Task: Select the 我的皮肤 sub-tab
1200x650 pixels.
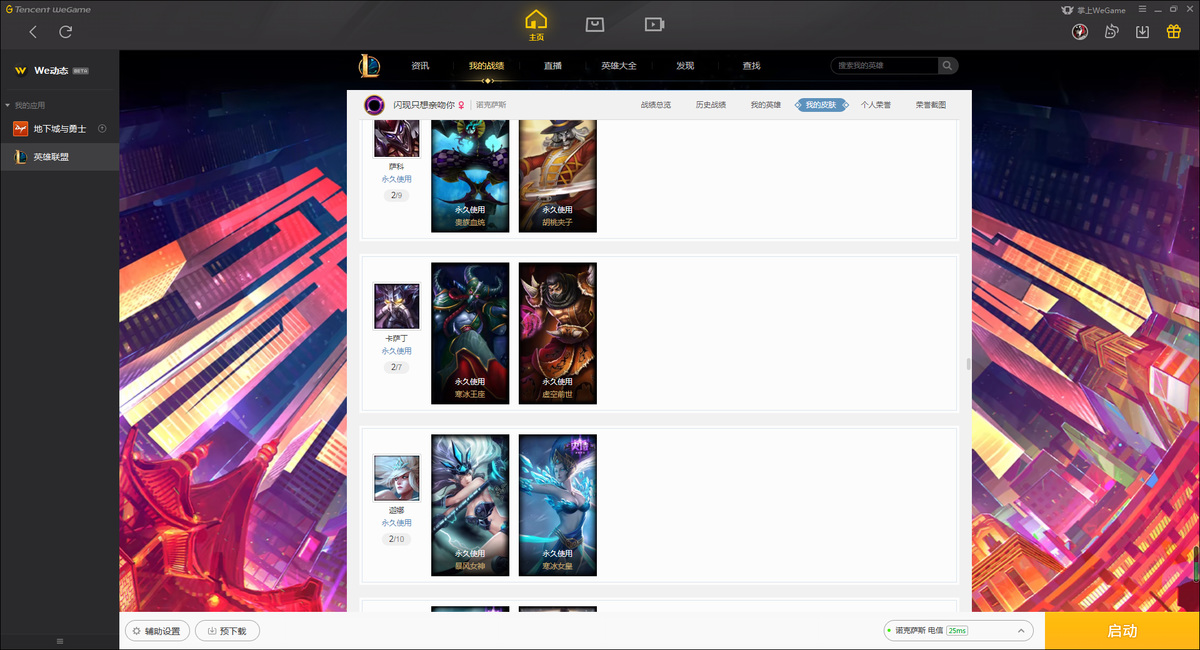Action: coord(821,105)
